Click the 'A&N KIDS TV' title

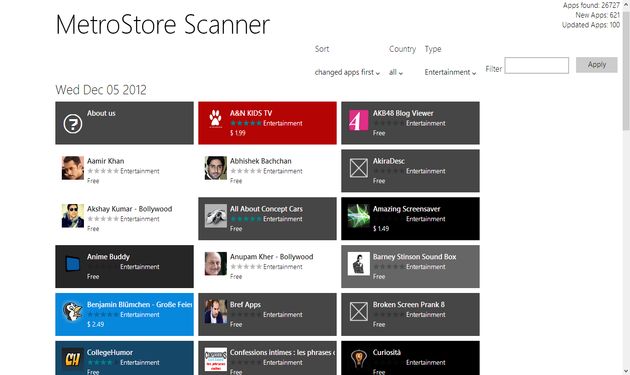tap(251, 113)
